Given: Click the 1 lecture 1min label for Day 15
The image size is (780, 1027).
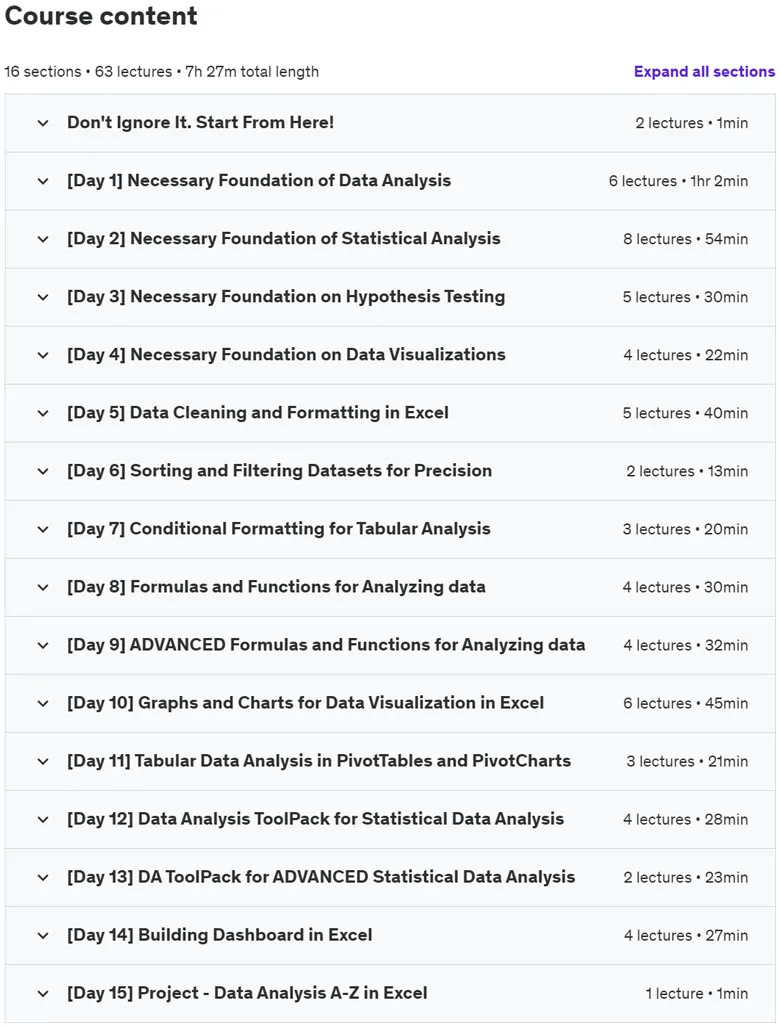Looking at the screenshot, I should (697, 994).
